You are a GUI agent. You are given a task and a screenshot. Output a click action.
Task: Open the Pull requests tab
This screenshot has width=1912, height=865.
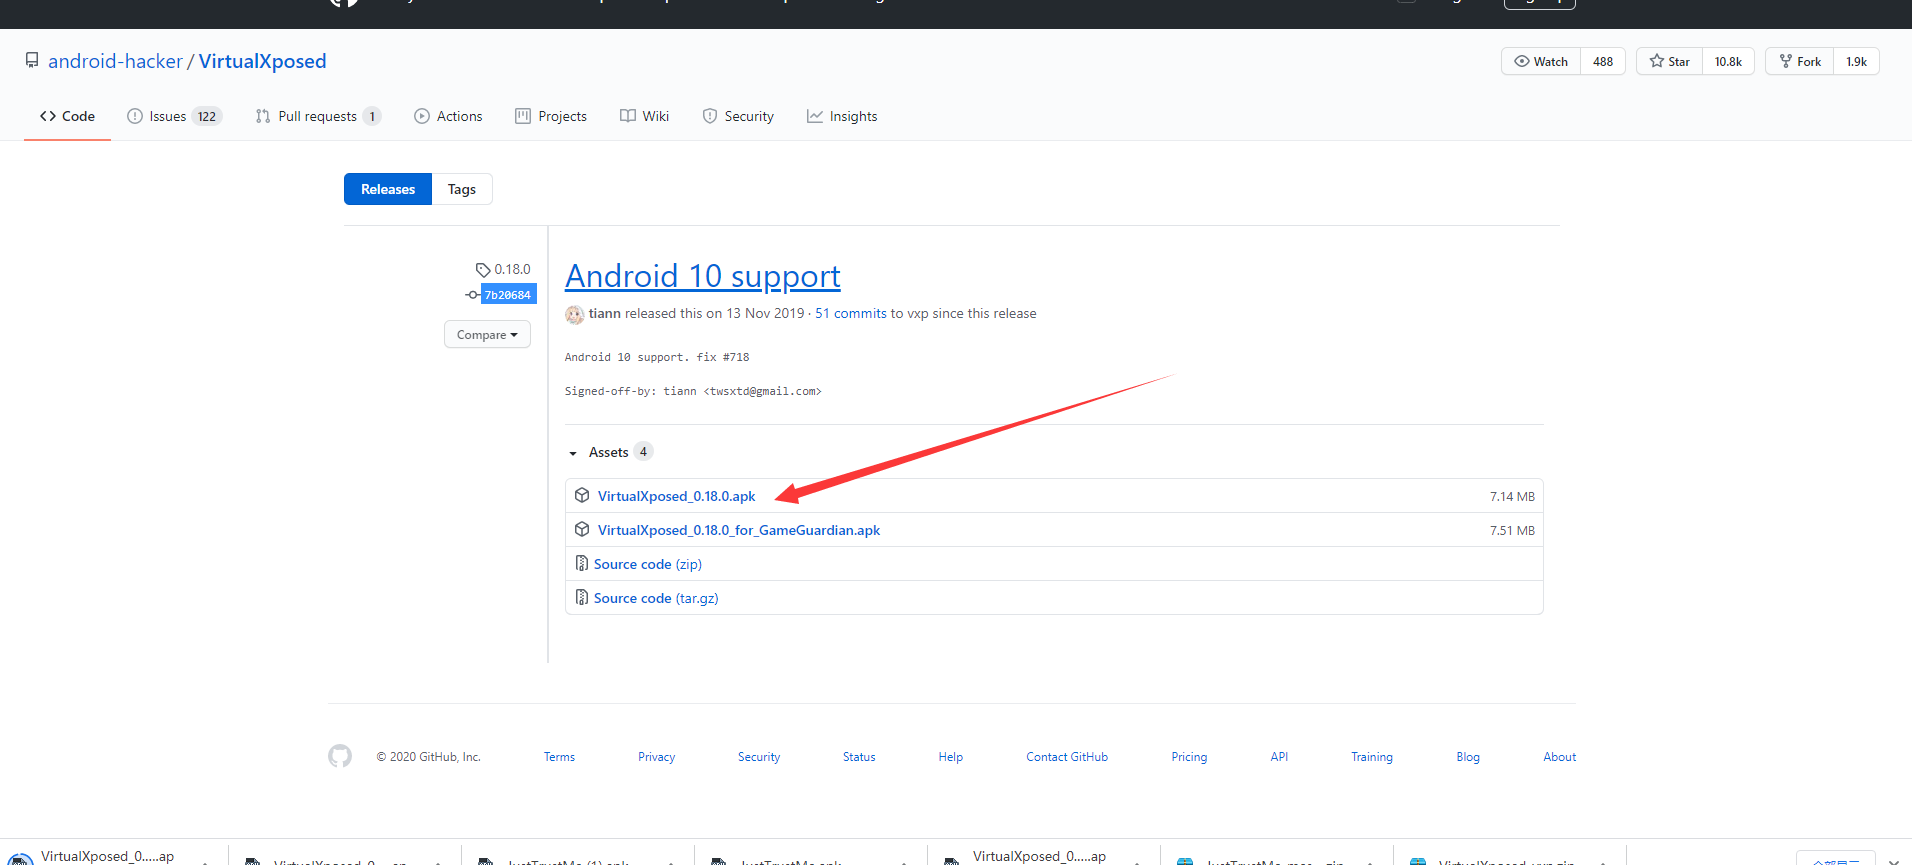click(x=317, y=116)
